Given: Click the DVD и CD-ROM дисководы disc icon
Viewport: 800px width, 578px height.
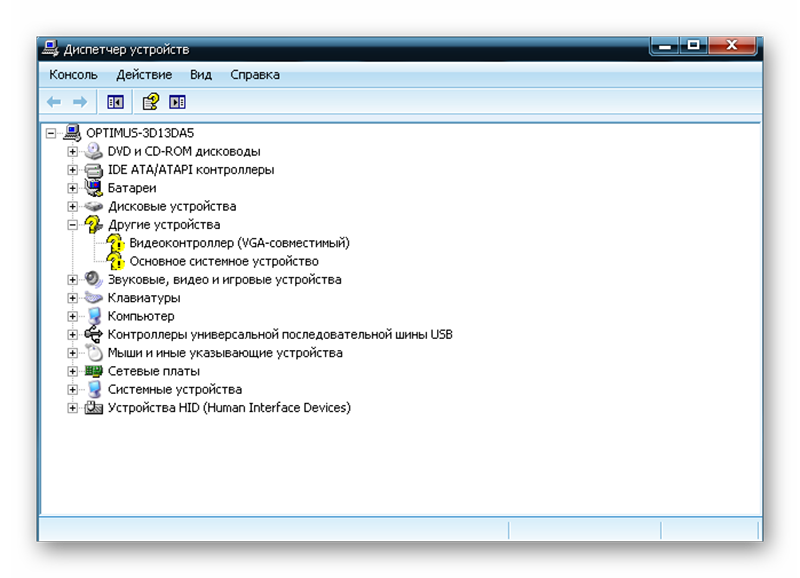Looking at the screenshot, I should (94, 151).
